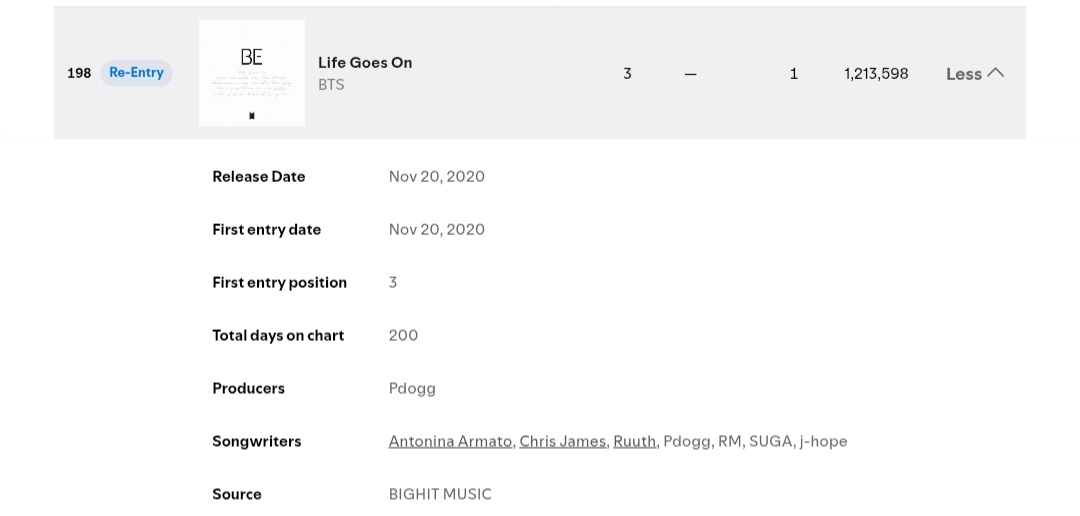
Task: Click chart rank number 198
Action: pos(79,73)
